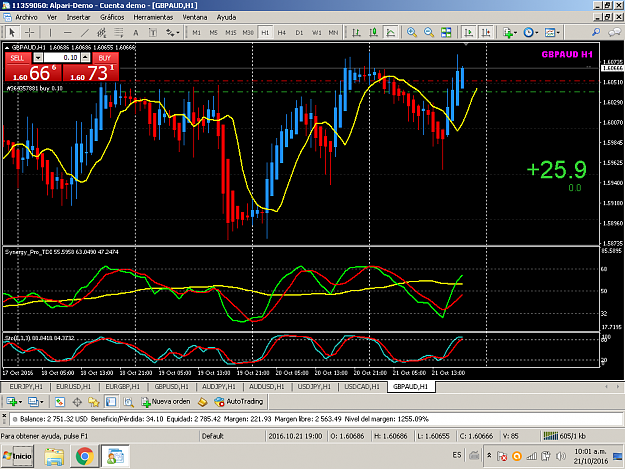Switch to MN timeframe
The width and height of the screenshot is (625, 469).
click(x=333, y=33)
